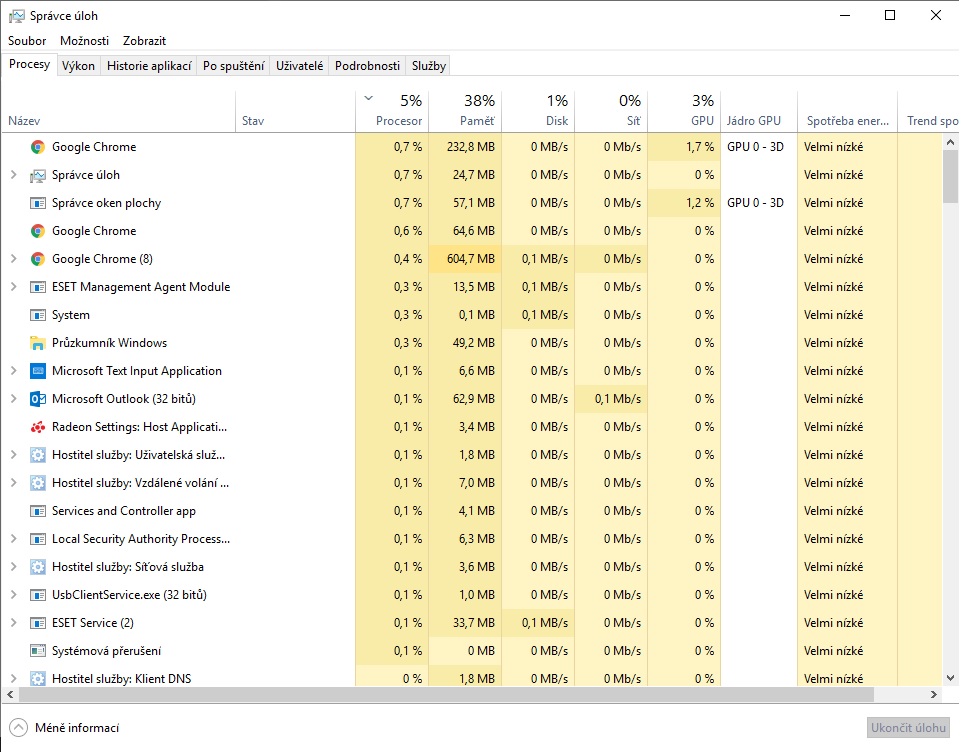Open the Možnosti menu

[85, 41]
